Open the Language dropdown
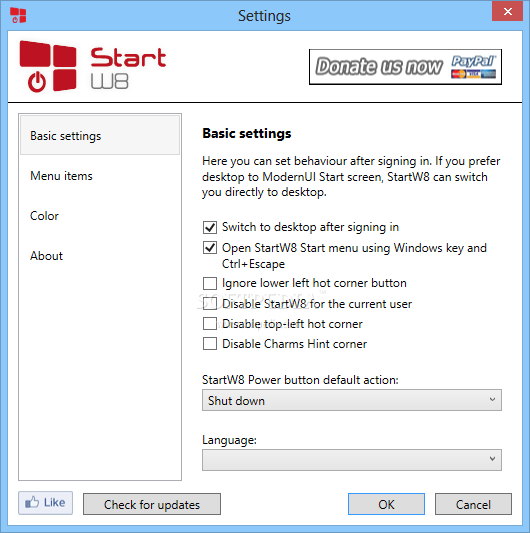Screen dimensions: 530x533 [352, 460]
